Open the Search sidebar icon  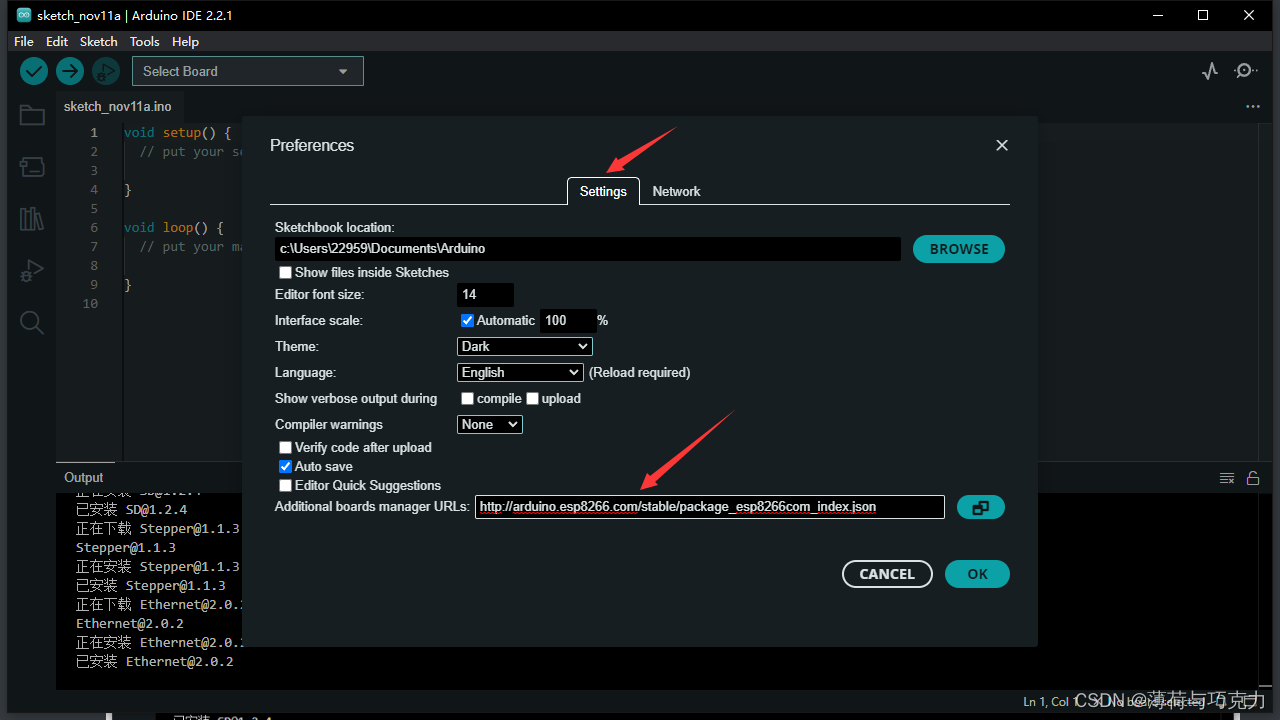(x=32, y=322)
